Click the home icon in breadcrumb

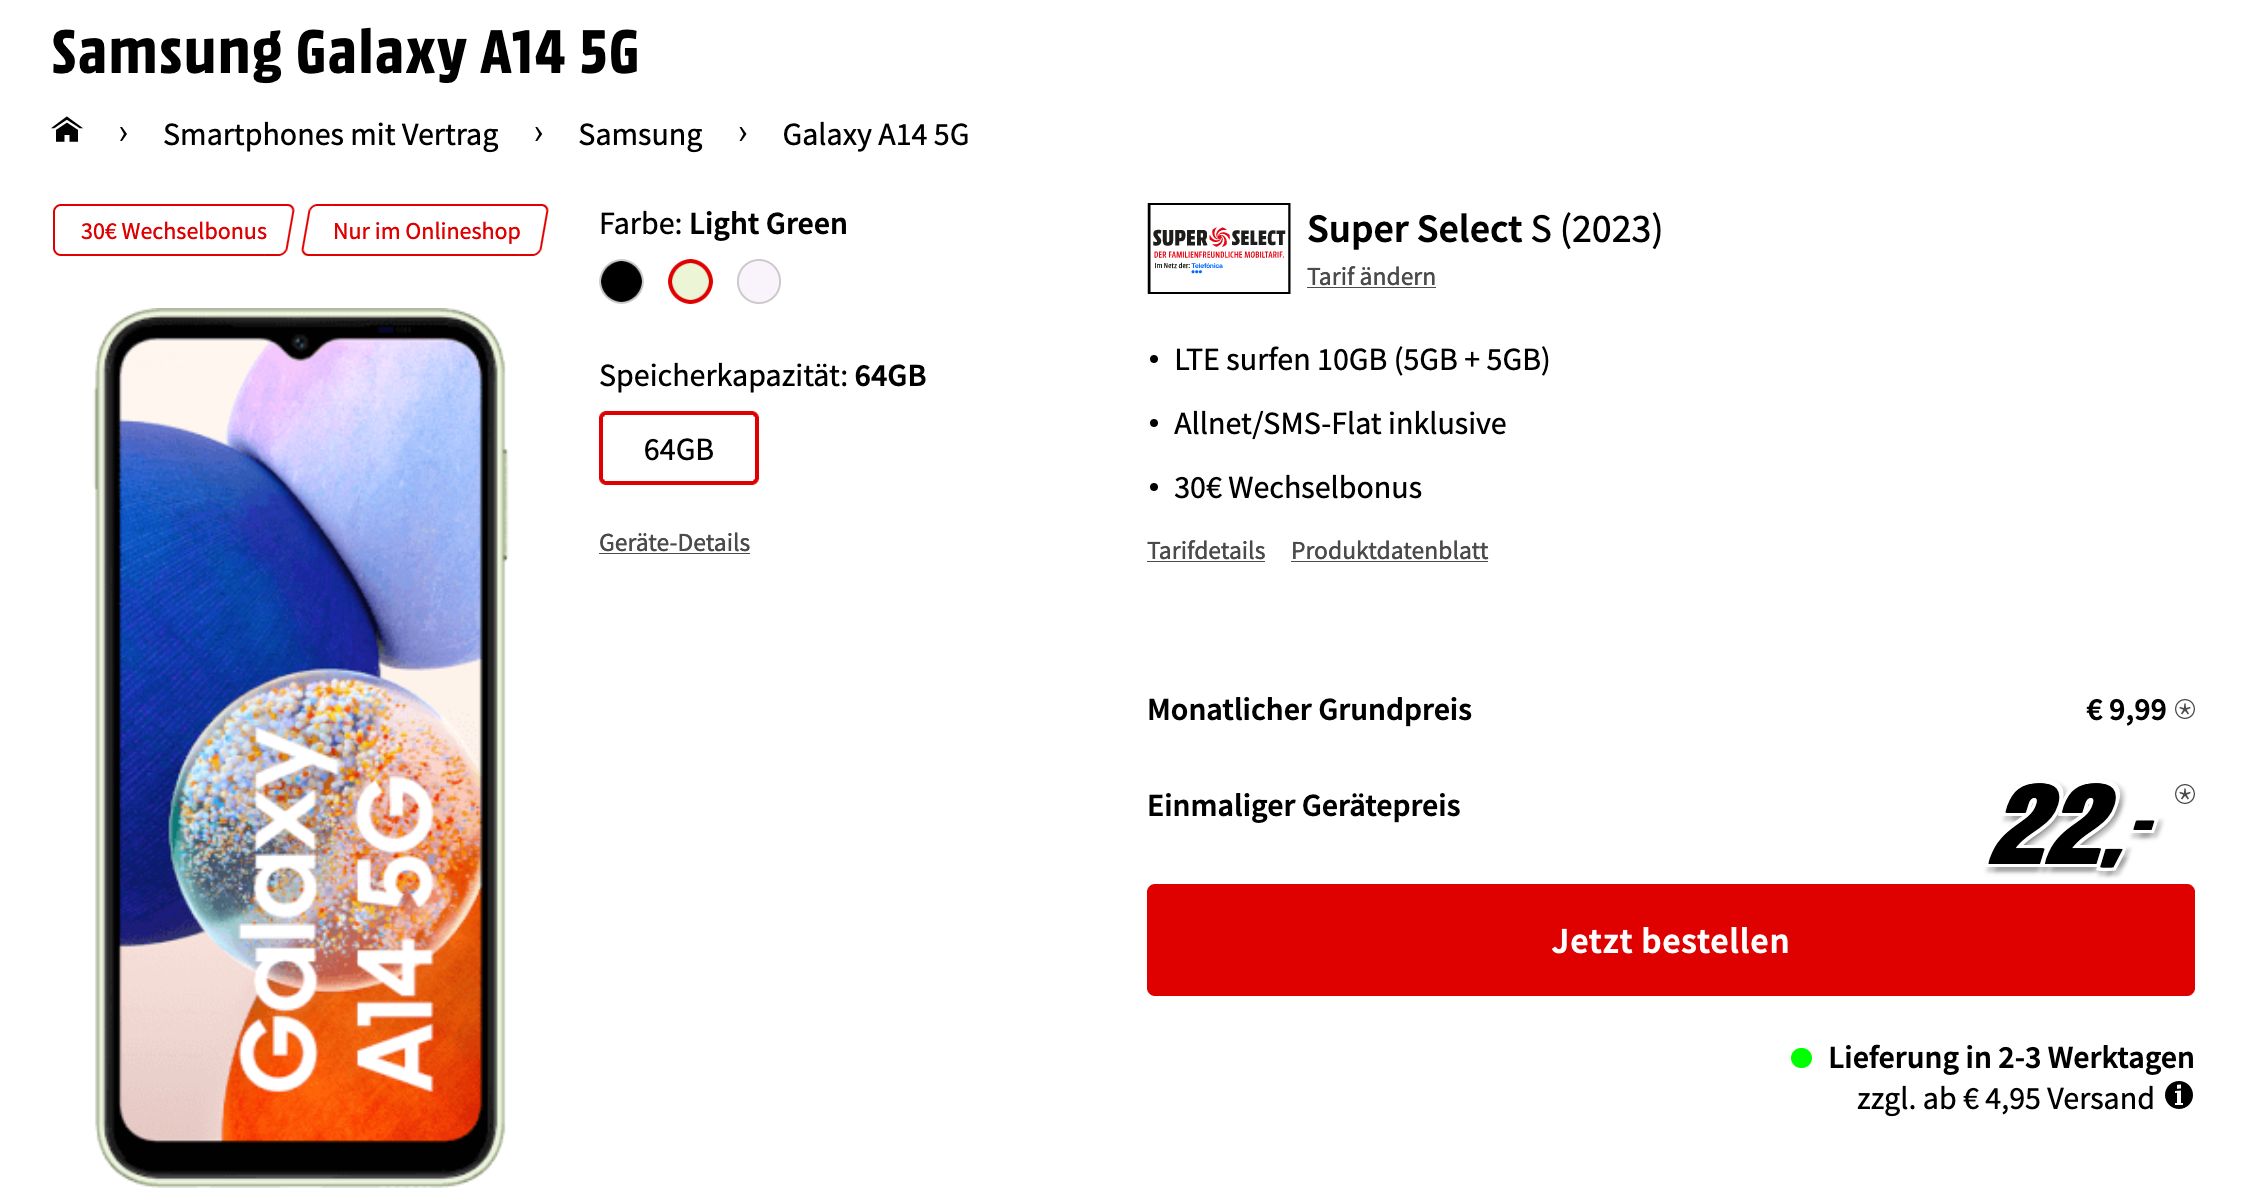[x=67, y=131]
